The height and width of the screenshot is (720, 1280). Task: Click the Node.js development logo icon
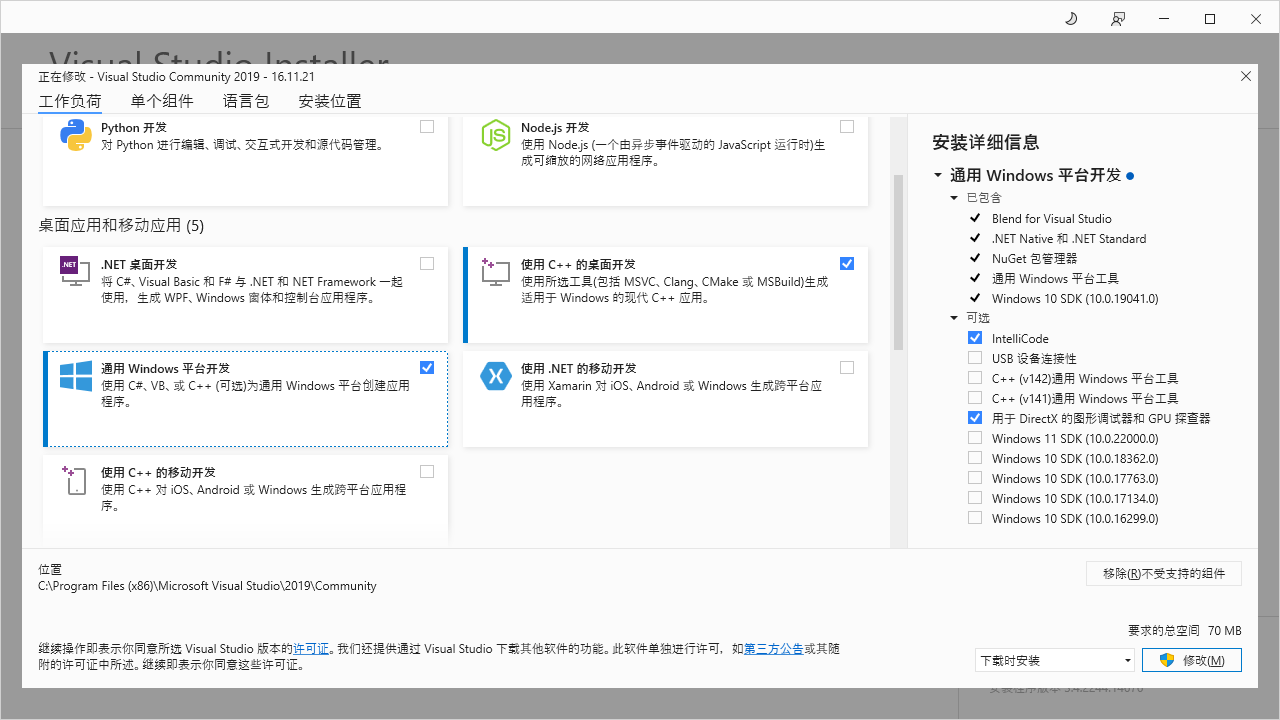pyautogui.click(x=496, y=135)
